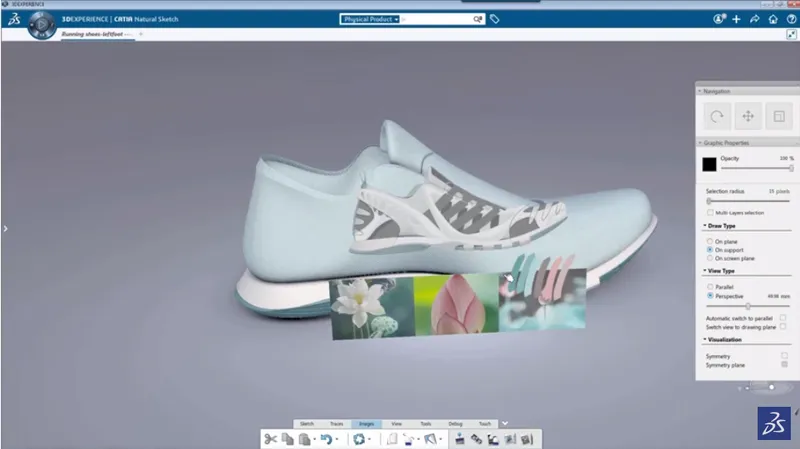
Task: Enable the Symmetry checkbox
Action: click(784, 356)
